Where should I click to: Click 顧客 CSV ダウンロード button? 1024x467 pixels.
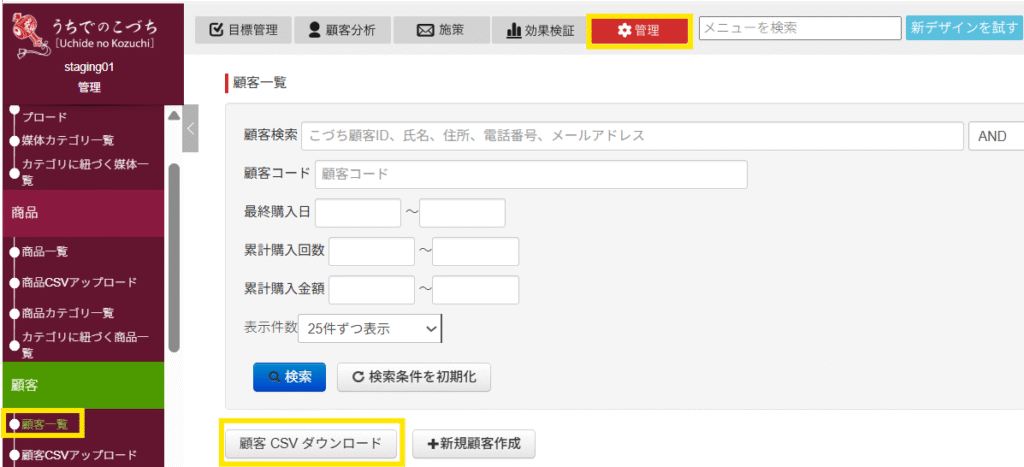(312, 443)
